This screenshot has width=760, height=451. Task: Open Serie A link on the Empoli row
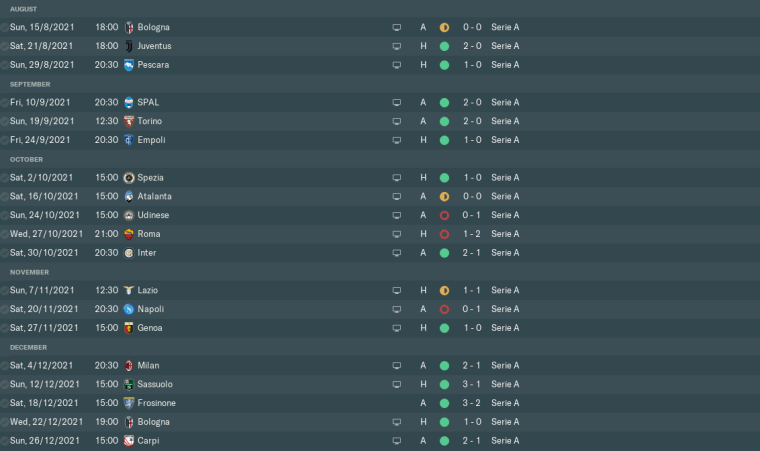pos(505,140)
